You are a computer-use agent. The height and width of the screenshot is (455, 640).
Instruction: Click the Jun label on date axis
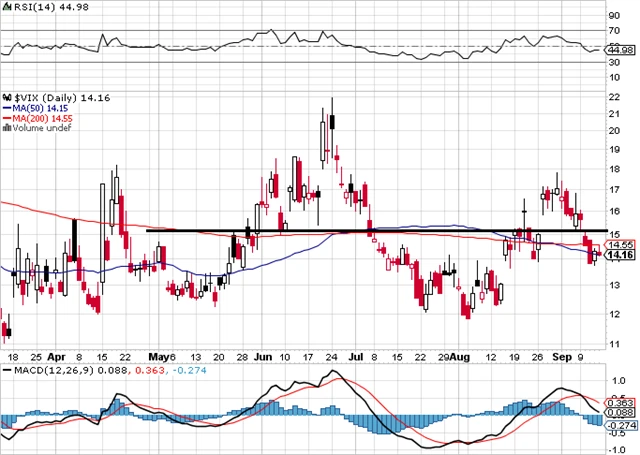(264, 354)
